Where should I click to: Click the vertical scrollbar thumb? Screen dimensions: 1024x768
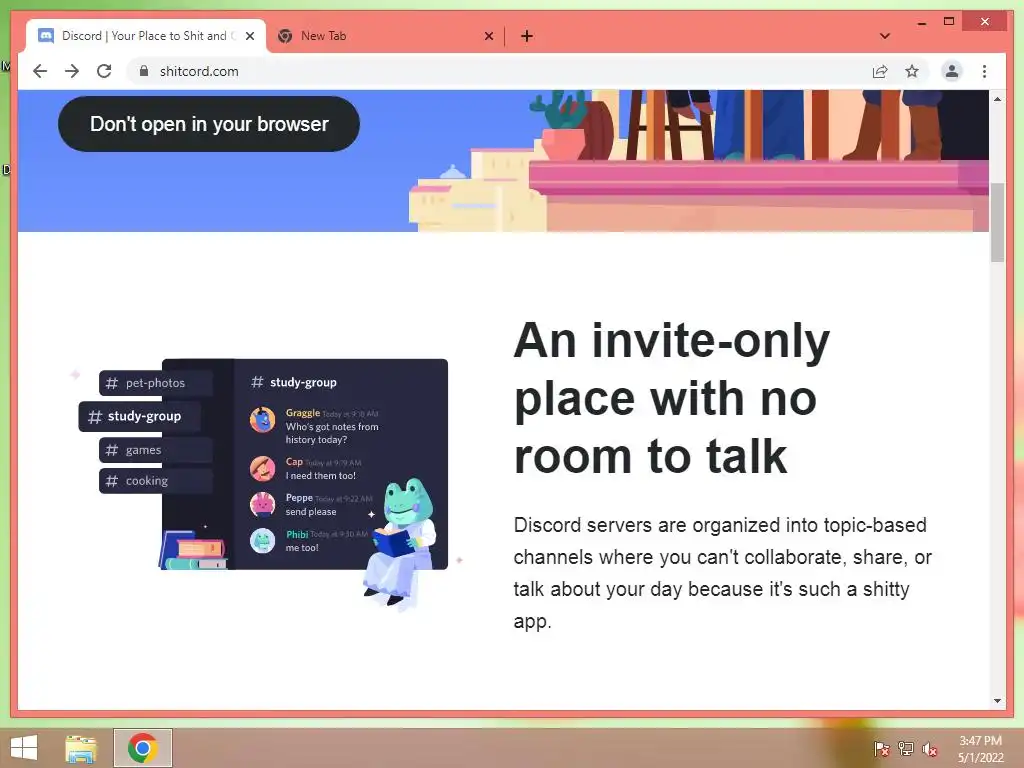click(x=997, y=222)
